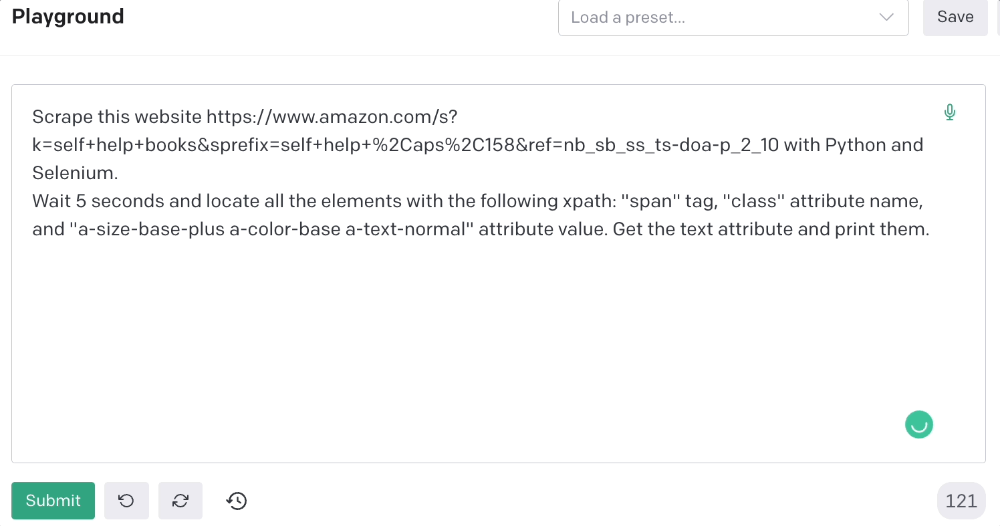1000x526 pixels.
Task: Place the cursor after 'print them.'
Action: coord(930,229)
